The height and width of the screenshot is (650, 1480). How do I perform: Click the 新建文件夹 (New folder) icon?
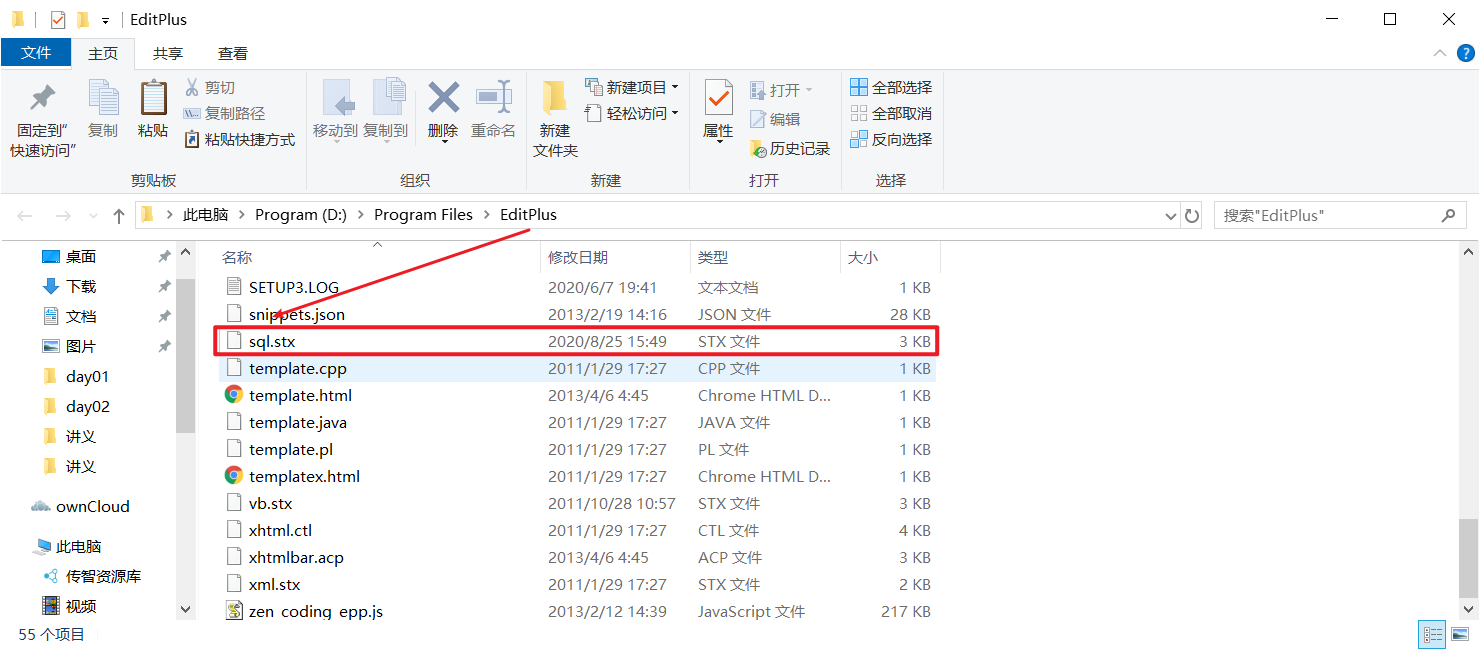(555, 98)
